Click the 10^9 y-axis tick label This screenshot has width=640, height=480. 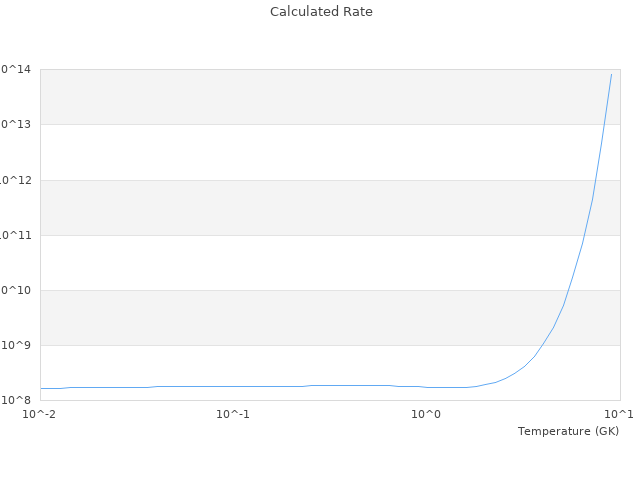click(x=16, y=345)
